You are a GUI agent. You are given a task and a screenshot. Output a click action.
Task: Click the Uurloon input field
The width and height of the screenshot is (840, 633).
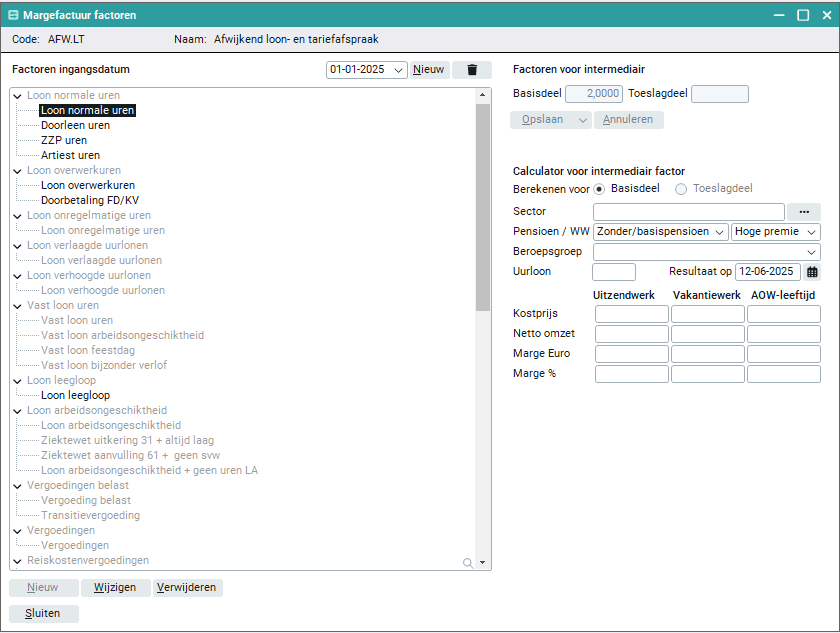click(613, 272)
